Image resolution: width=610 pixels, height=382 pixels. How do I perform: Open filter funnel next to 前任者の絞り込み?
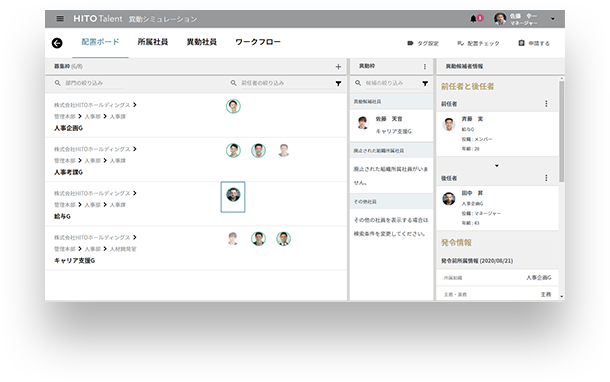[338, 83]
